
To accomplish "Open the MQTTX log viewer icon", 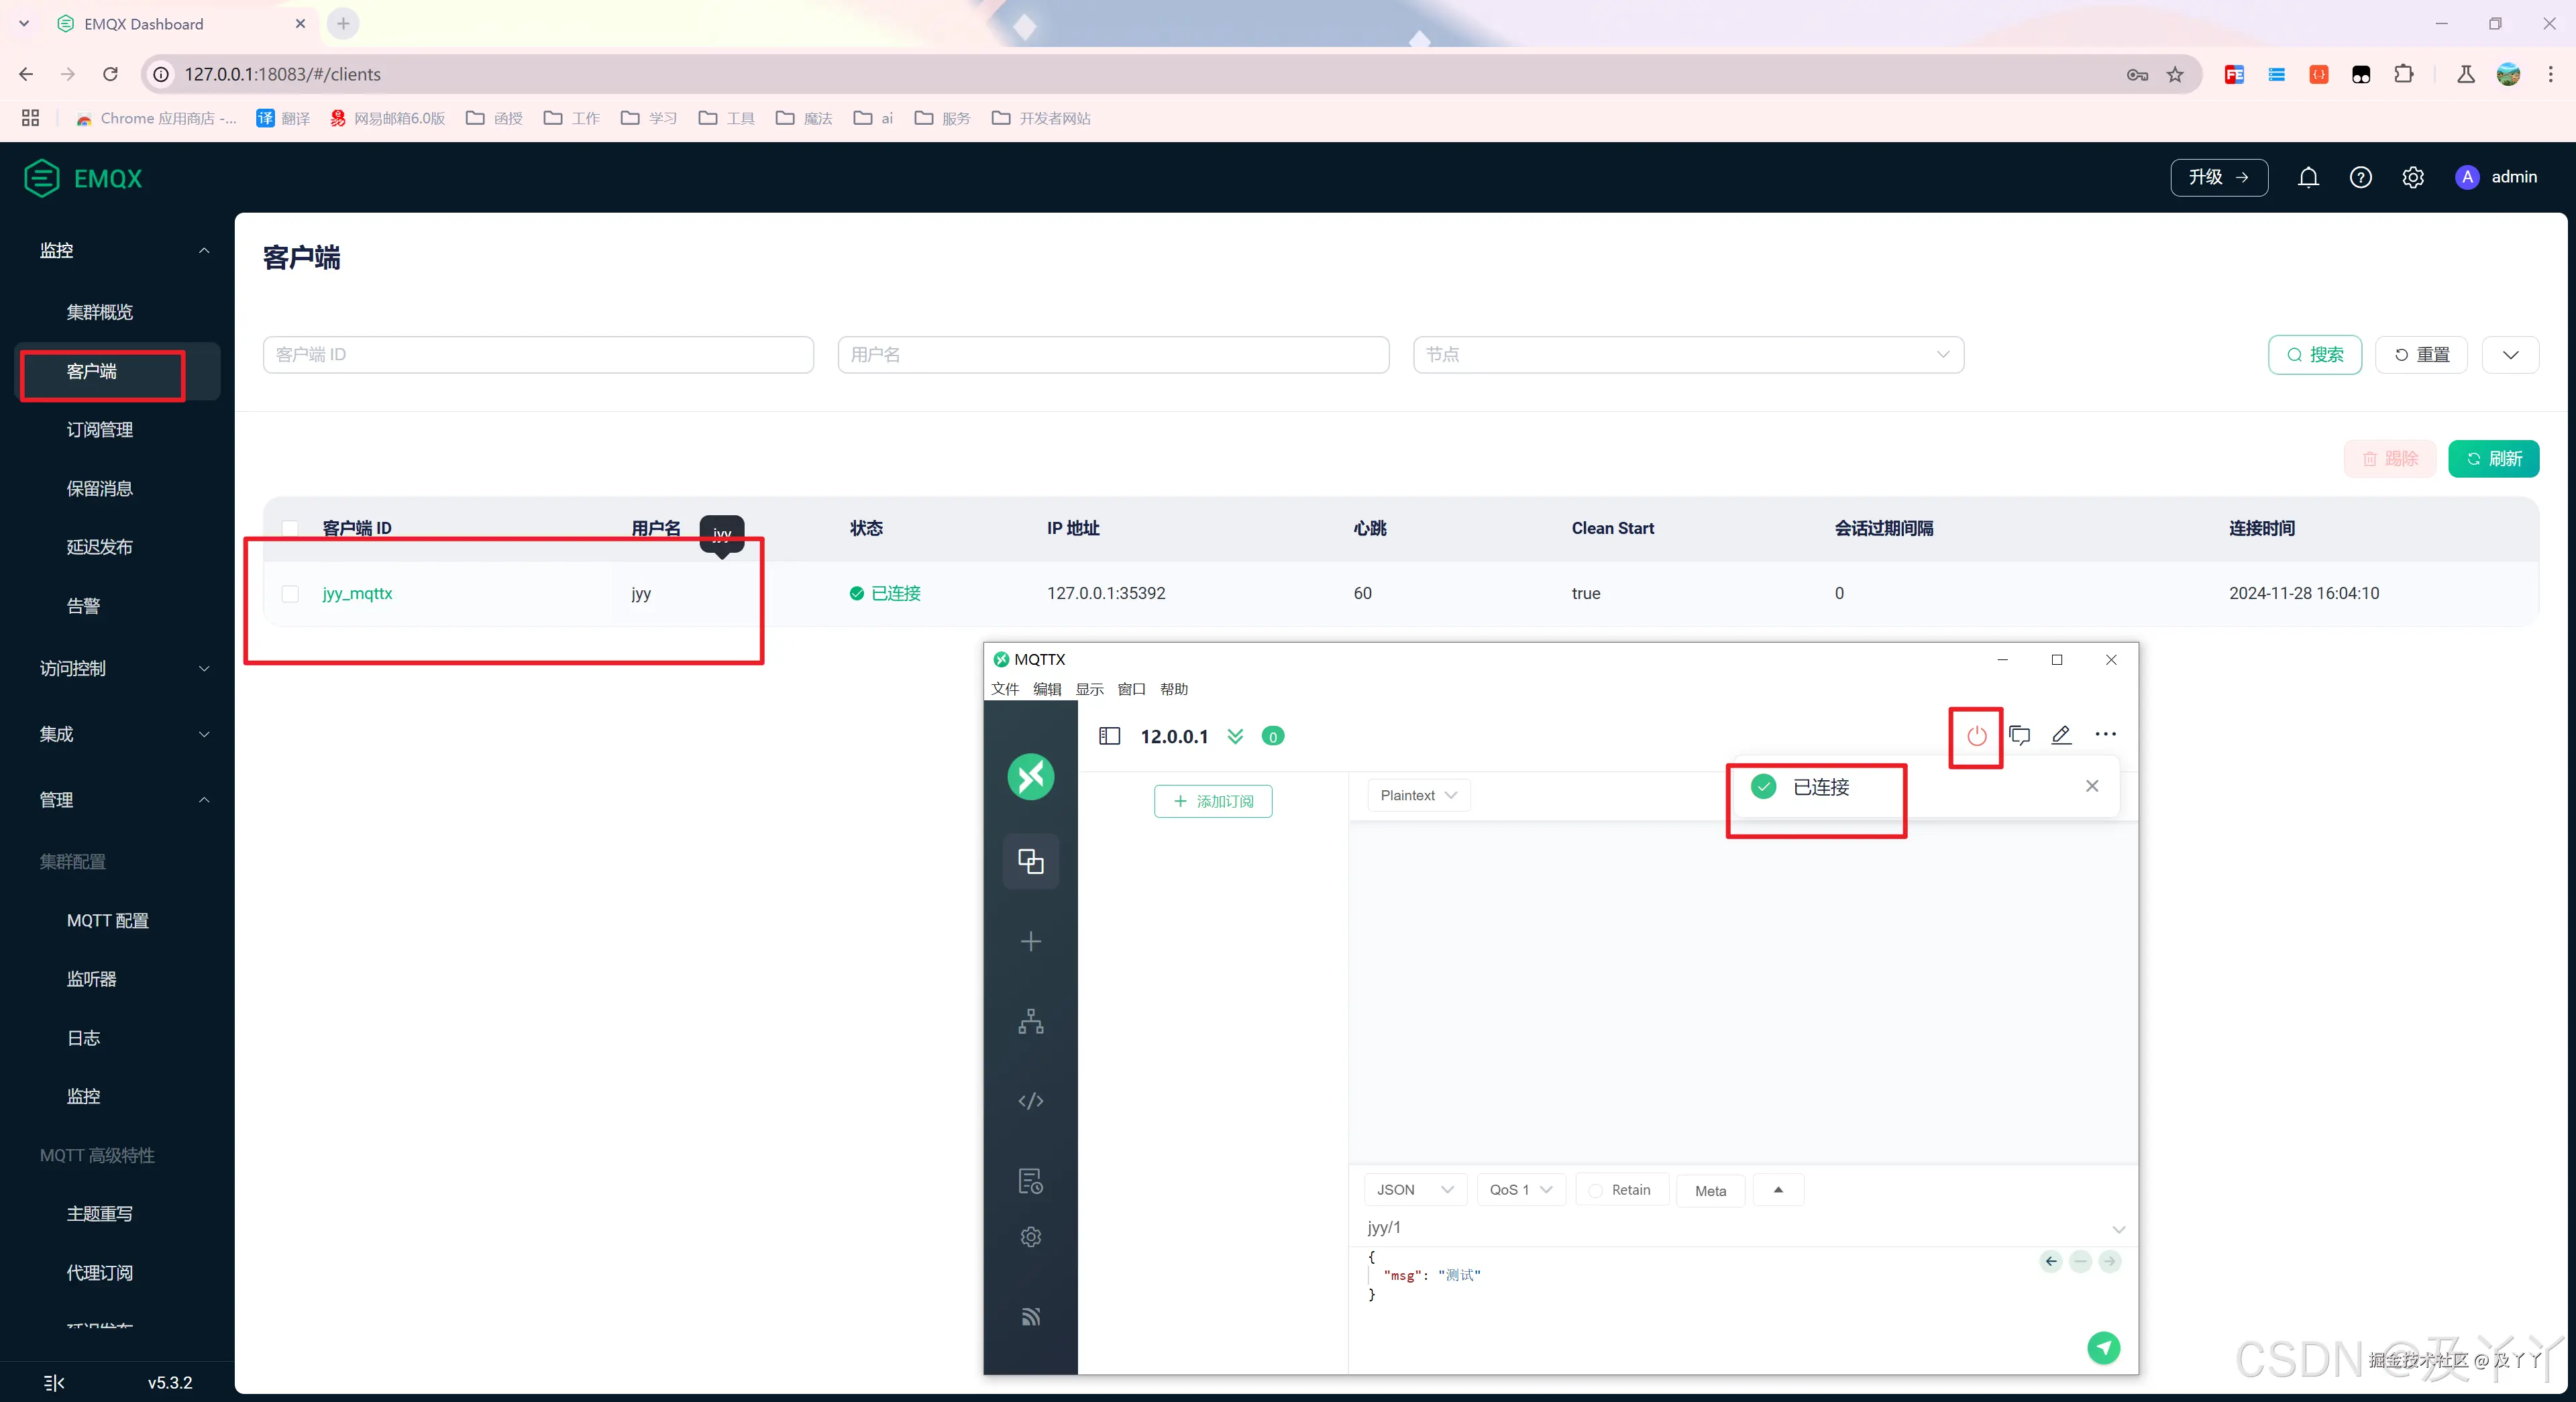I will pyautogui.click(x=1030, y=1181).
